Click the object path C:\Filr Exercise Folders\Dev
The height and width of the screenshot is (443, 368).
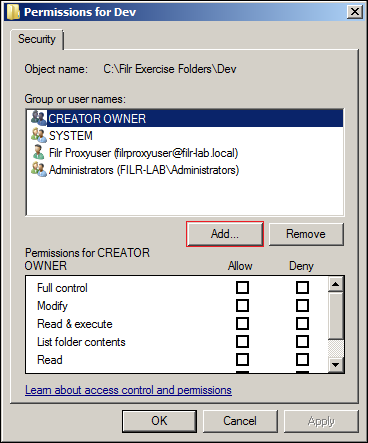[x=170, y=69]
